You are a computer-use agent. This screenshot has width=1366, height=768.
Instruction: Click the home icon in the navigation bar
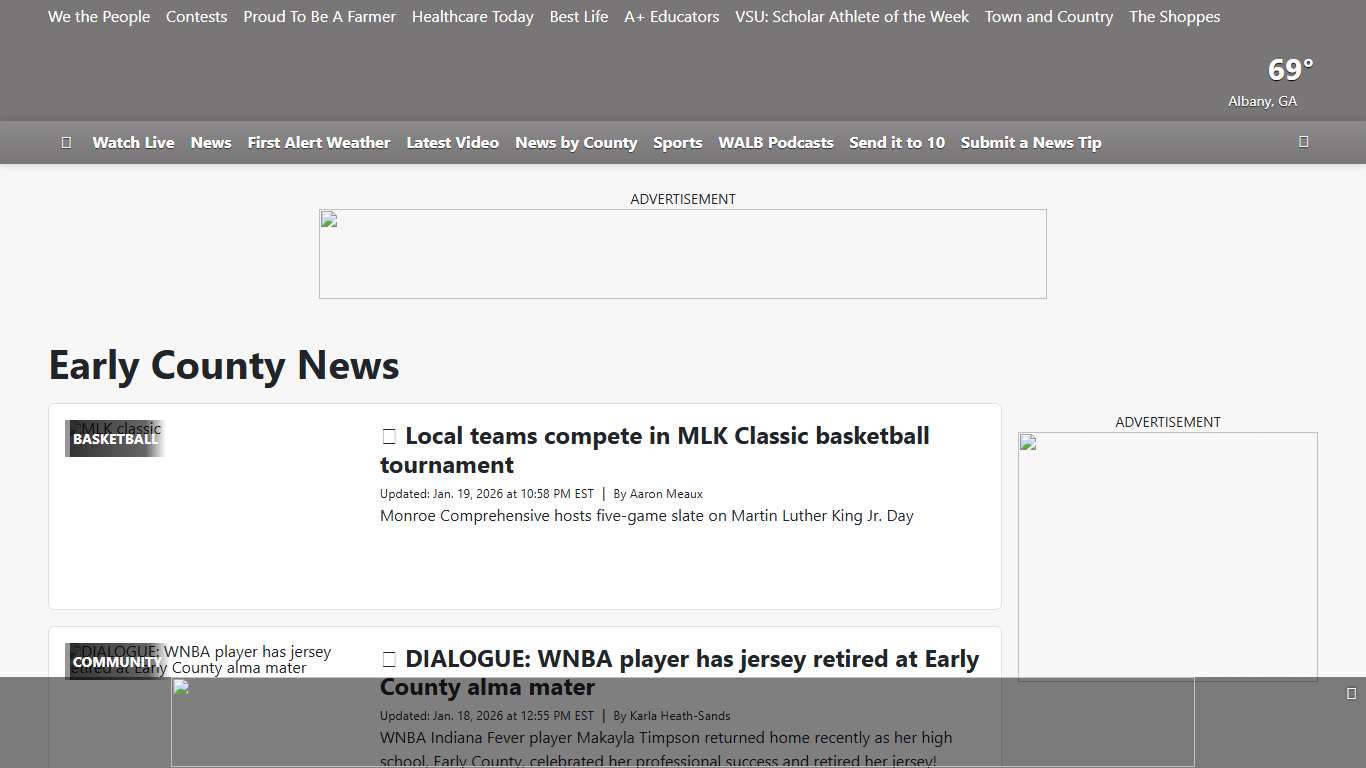pos(66,142)
